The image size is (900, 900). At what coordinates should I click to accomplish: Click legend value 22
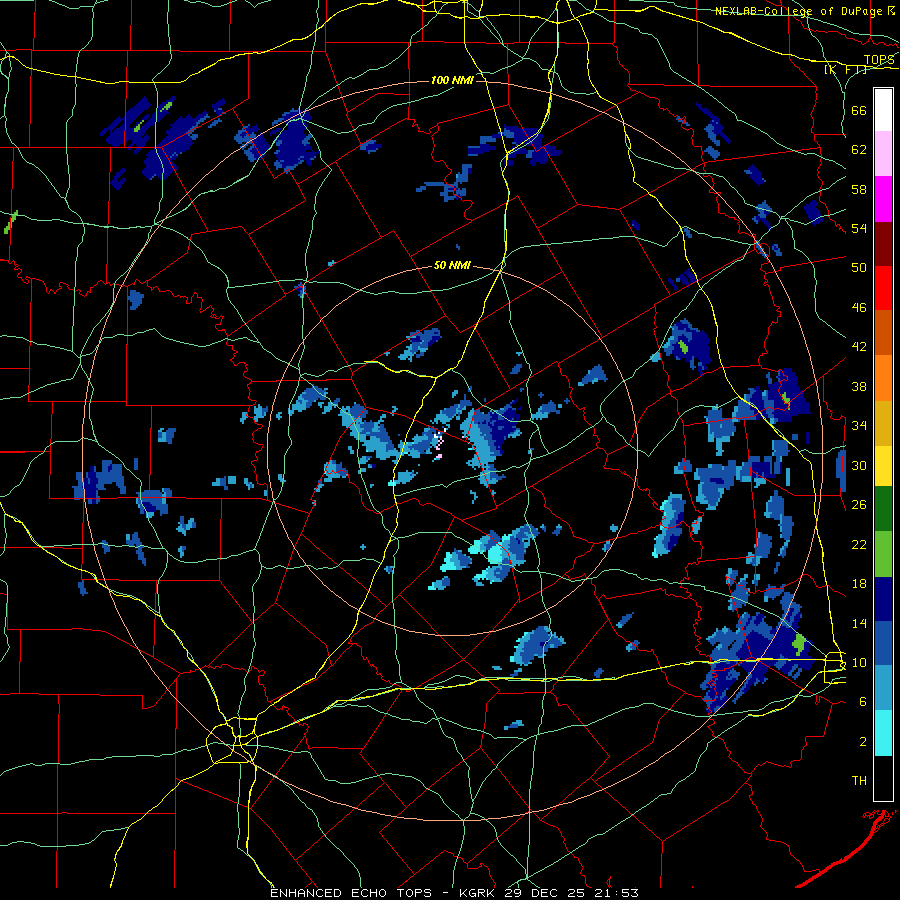click(x=859, y=544)
